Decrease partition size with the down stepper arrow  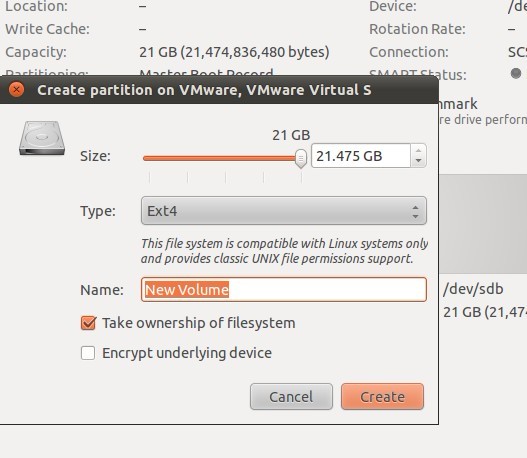[x=418, y=161]
